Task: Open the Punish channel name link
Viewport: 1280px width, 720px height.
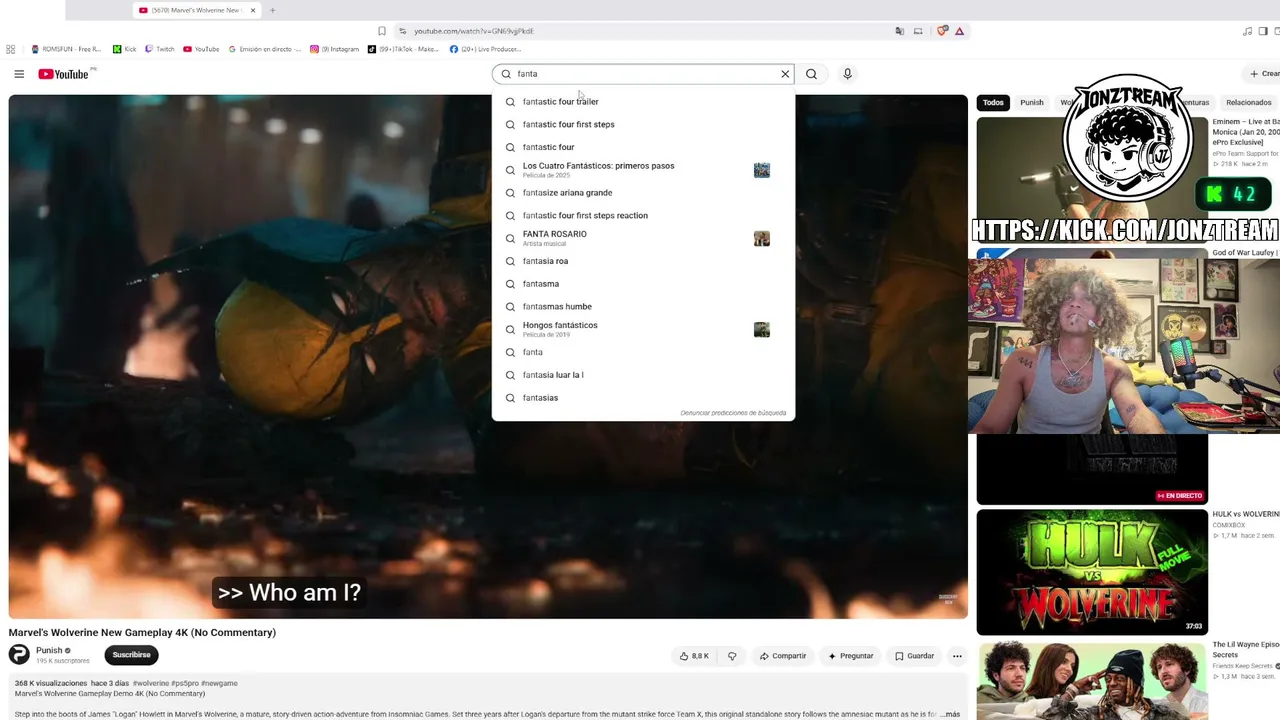Action: click(x=49, y=651)
